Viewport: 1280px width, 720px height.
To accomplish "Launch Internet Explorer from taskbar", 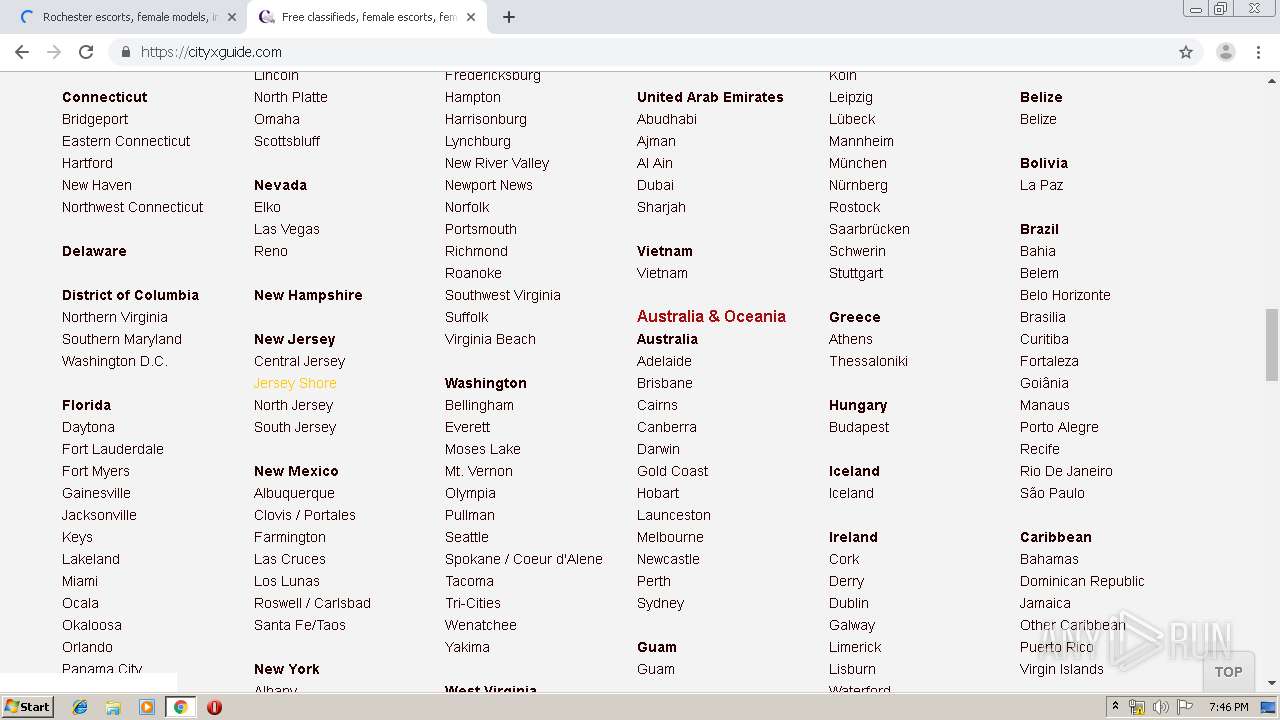I will 80,707.
